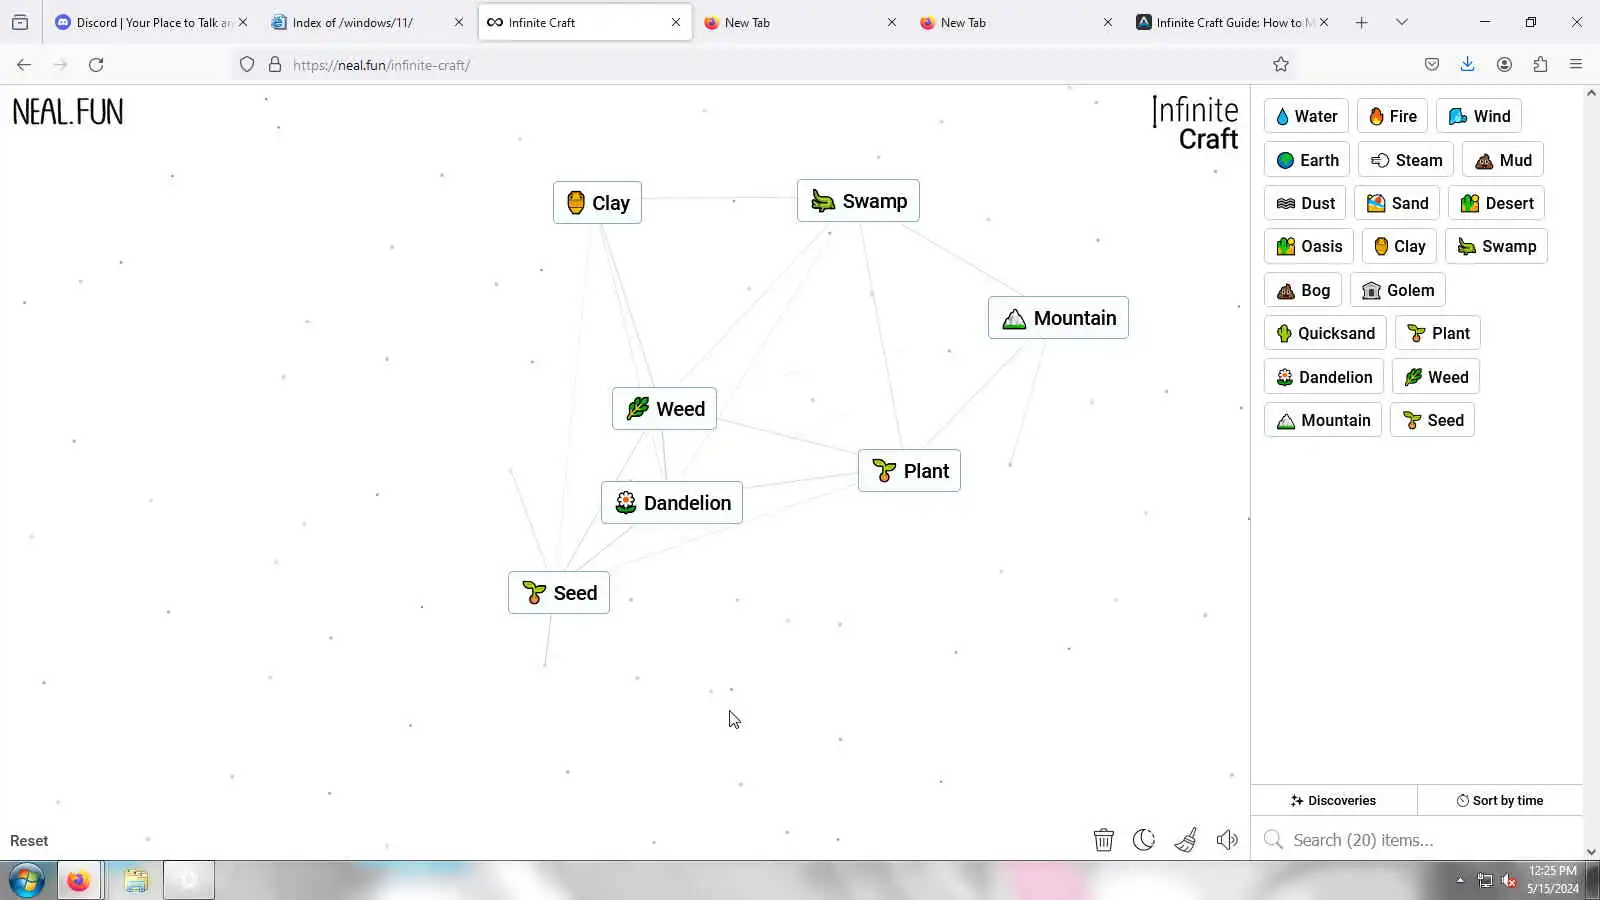
Task: Click the Swamp tile on the canvas
Action: [x=858, y=201]
